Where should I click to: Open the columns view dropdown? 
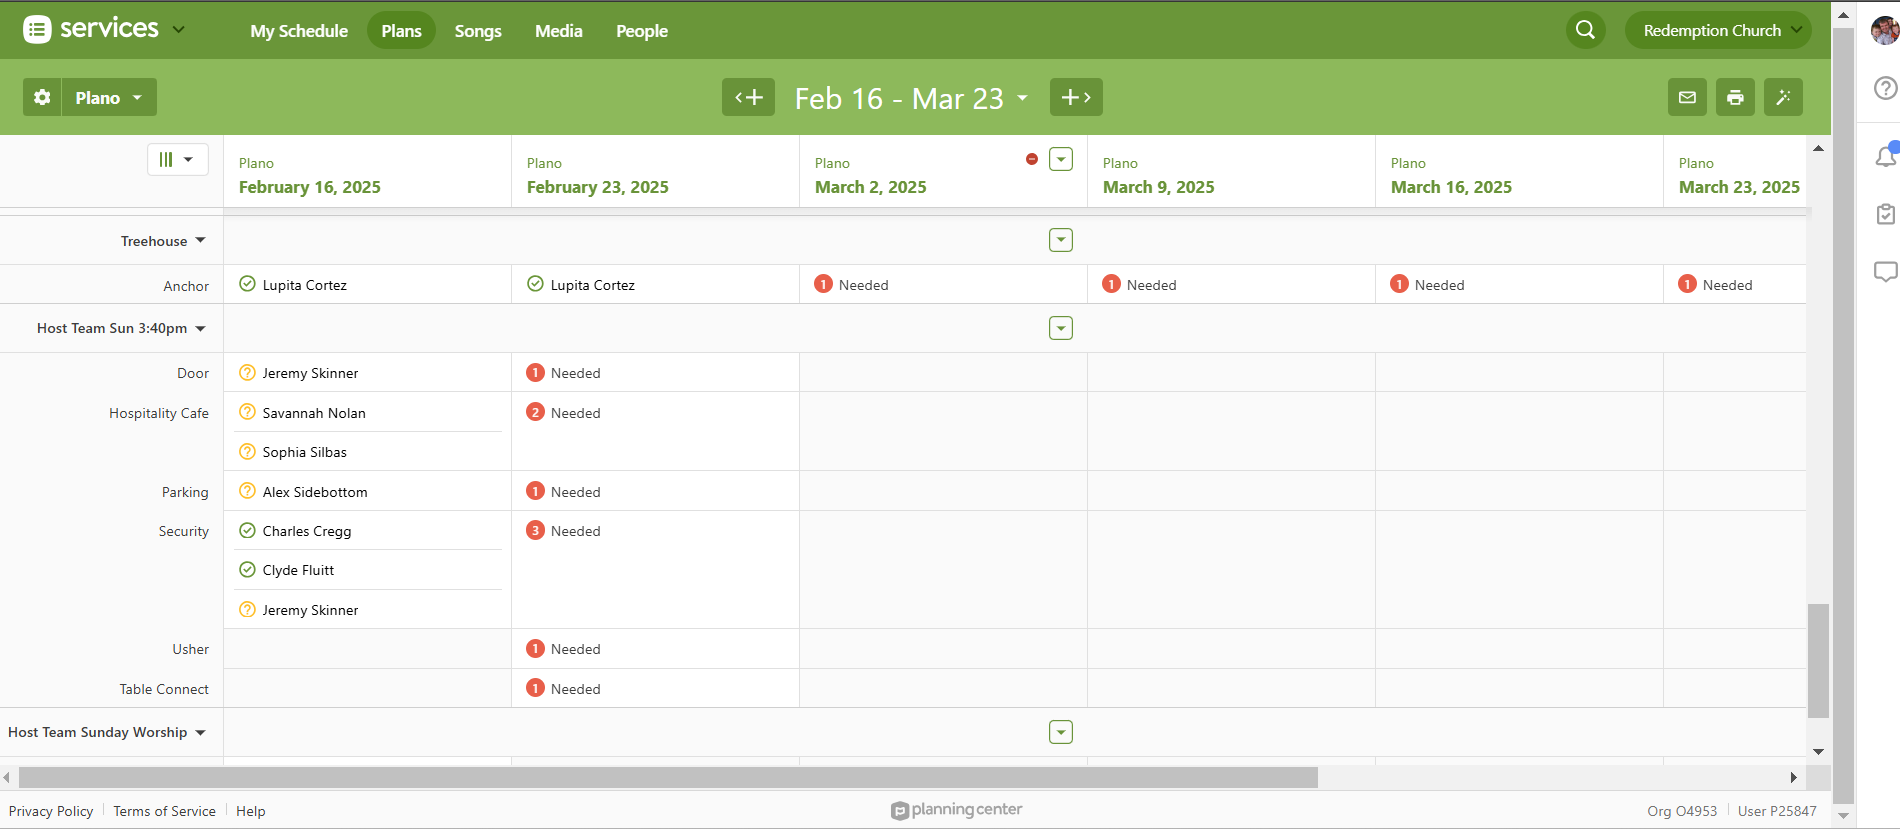pyautogui.click(x=177, y=159)
